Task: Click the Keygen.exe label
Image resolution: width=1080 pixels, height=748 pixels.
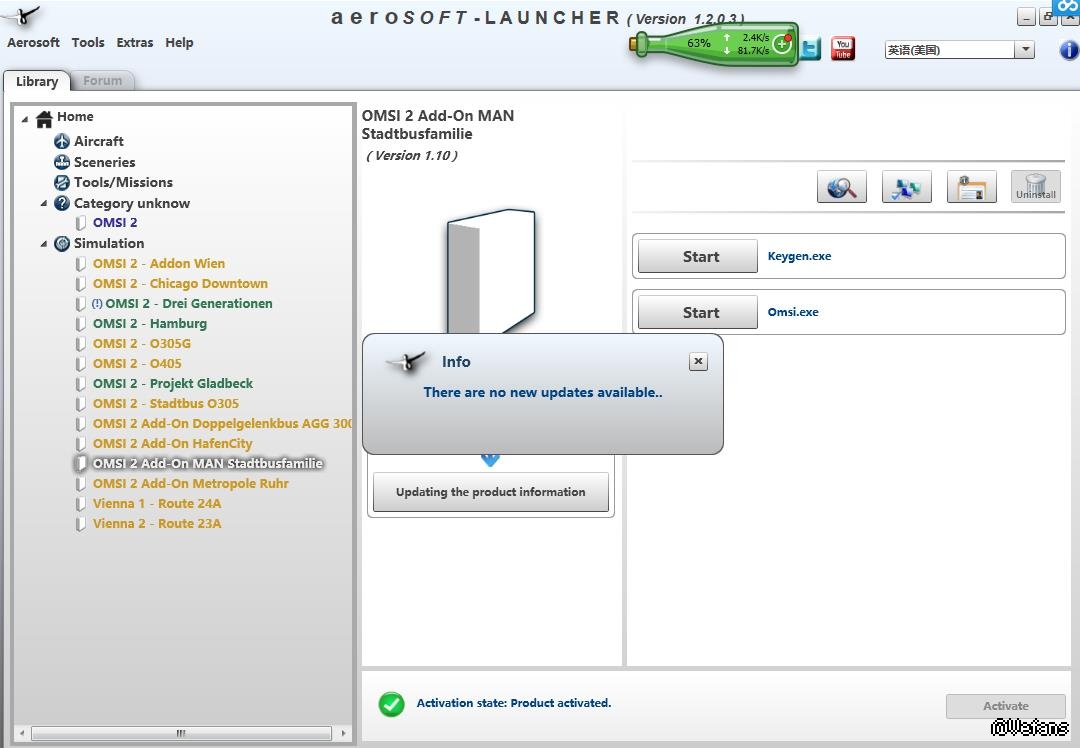Action: point(799,256)
